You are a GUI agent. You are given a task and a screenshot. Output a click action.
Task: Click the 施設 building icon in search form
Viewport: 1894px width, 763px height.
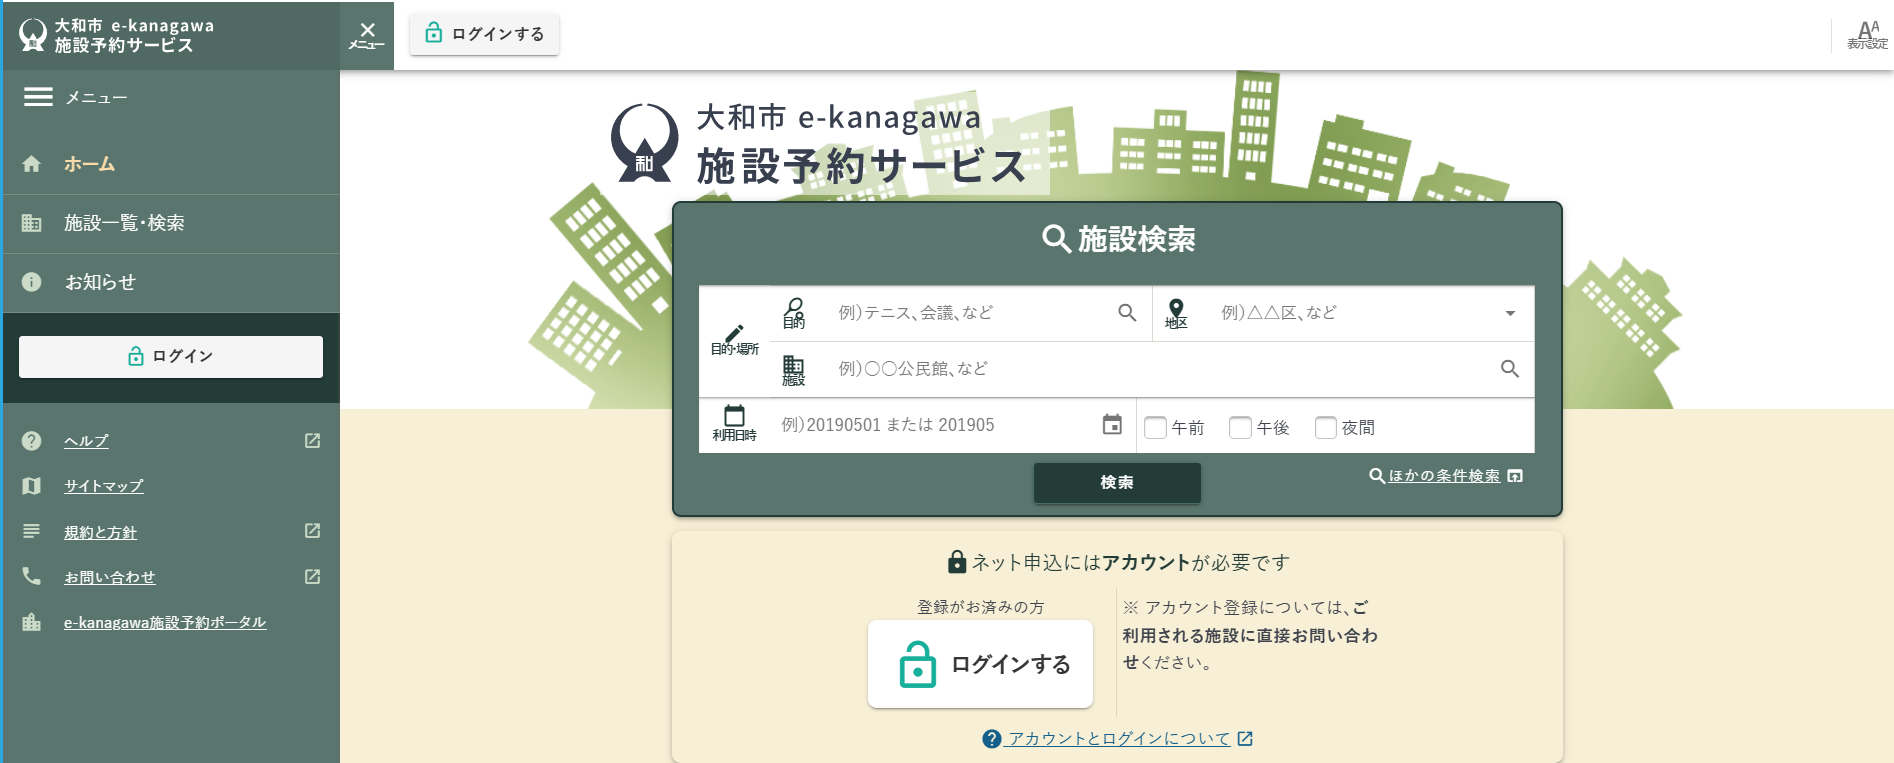tap(794, 370)
